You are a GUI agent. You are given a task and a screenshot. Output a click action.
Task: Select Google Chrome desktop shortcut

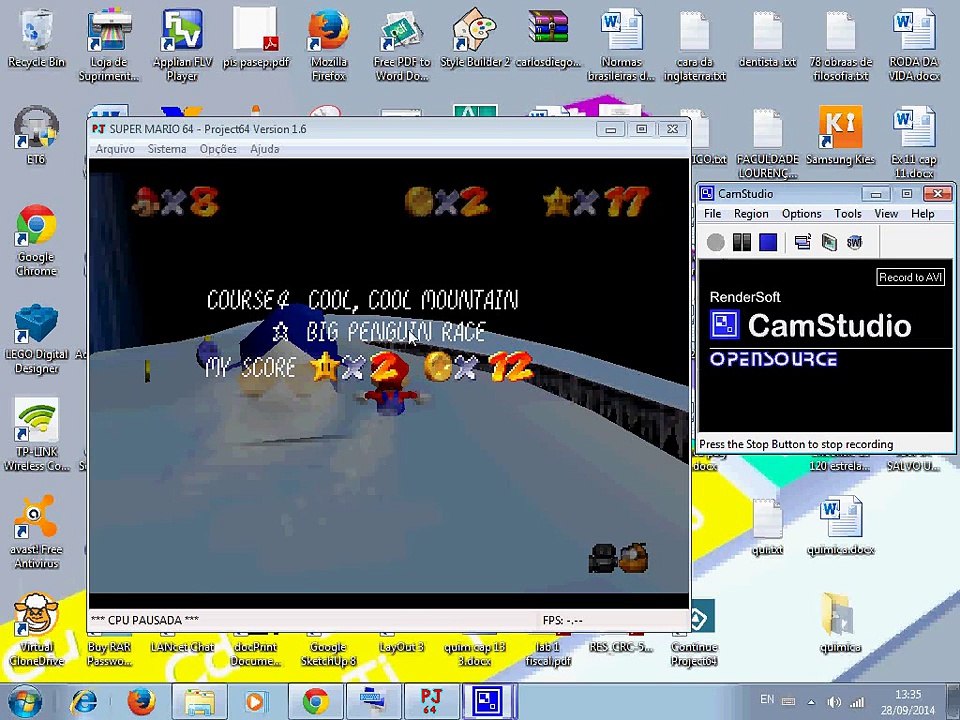click(x=36, y=240)
